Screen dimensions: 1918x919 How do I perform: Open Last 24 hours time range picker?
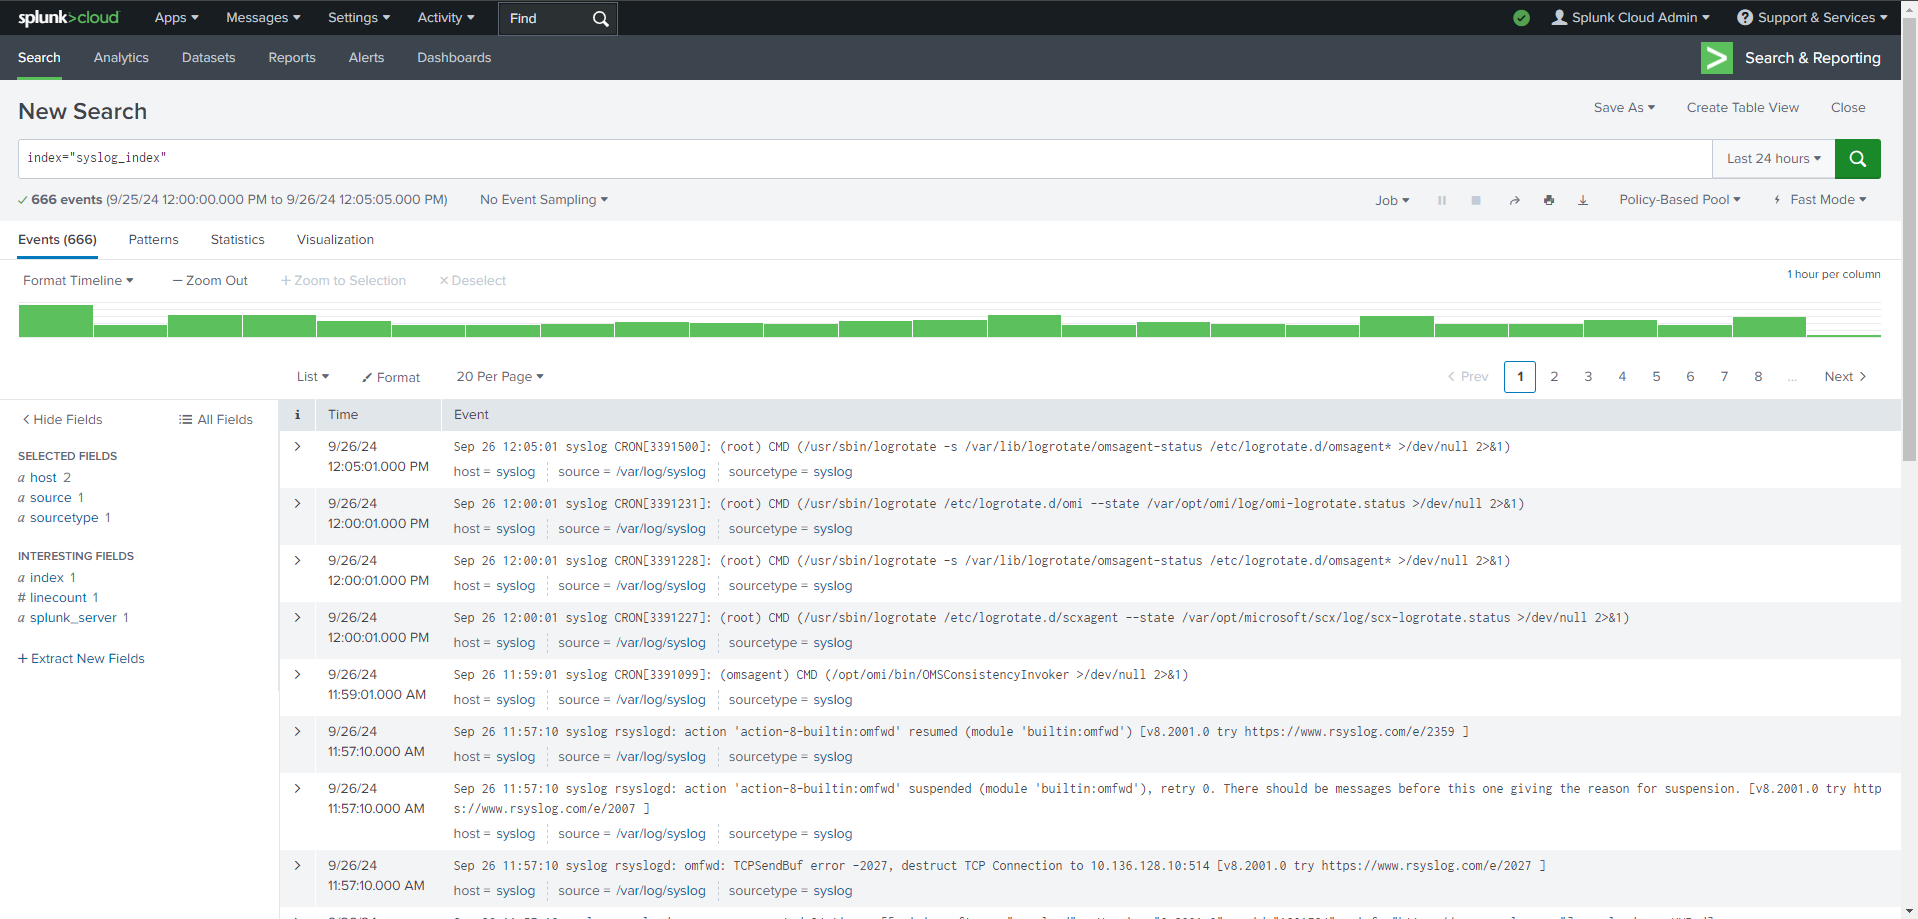pos(1774,158)
